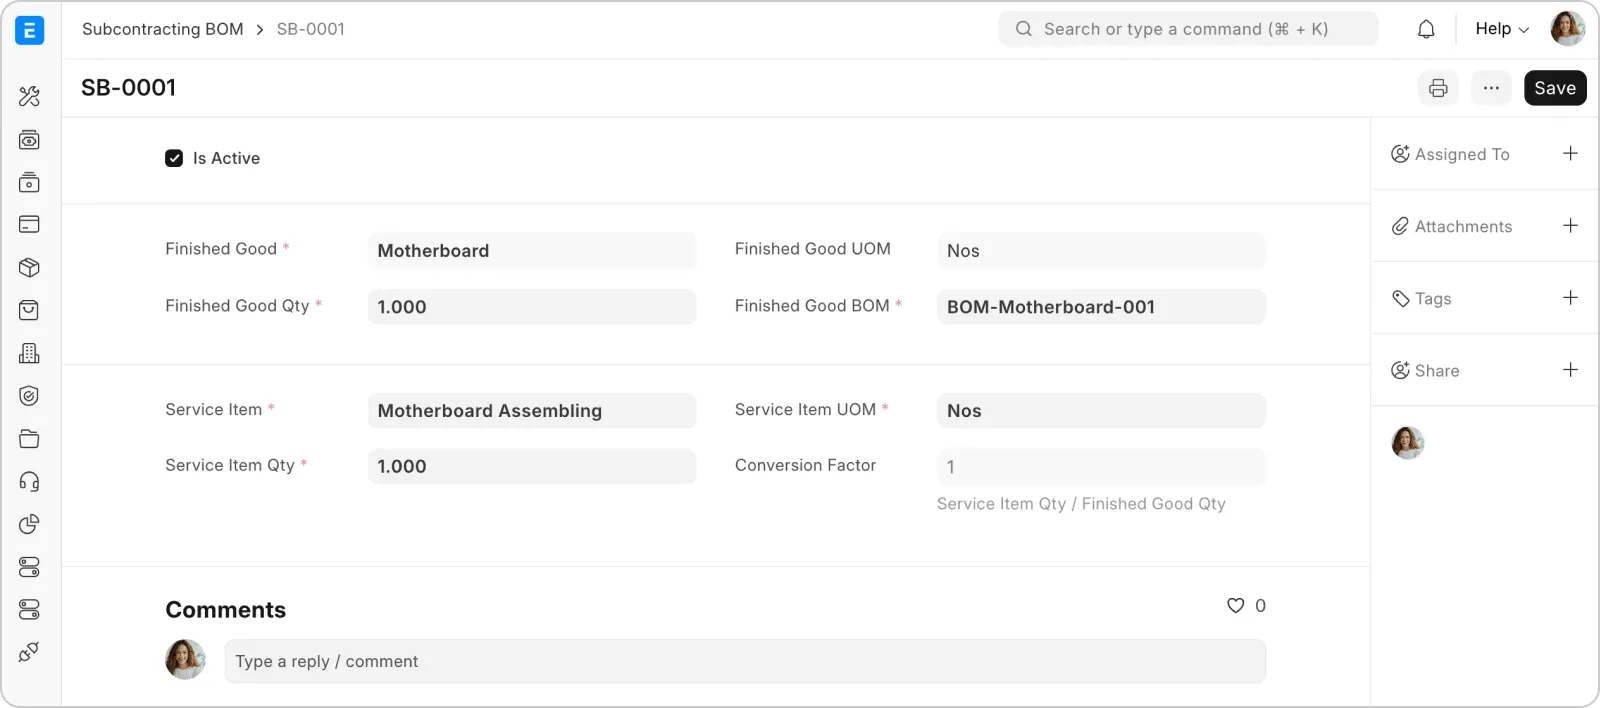Add a tag with the Tags plus
The height and width of the screenshot is (708, 1600).
click(x=1570, y=298)
